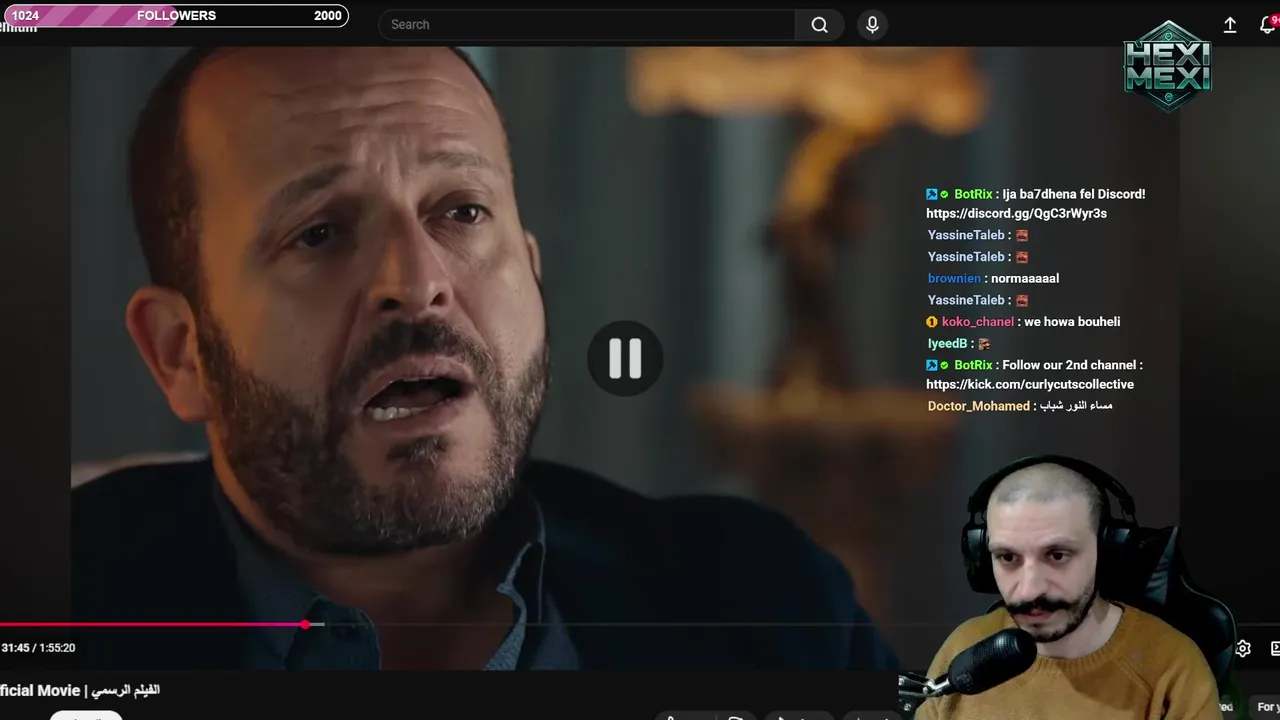Open the kick.com/curlycutscollective chat link
The image size is (1280, 720).
point(1030,385)
